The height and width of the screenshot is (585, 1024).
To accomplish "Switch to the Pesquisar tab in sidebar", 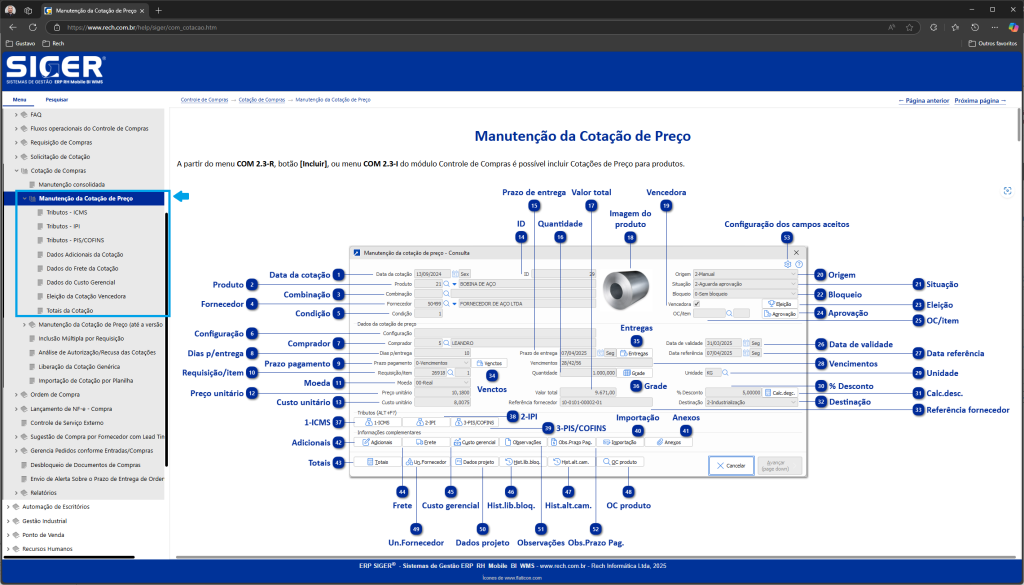I will pyautogui.click(x=57, y=100).
